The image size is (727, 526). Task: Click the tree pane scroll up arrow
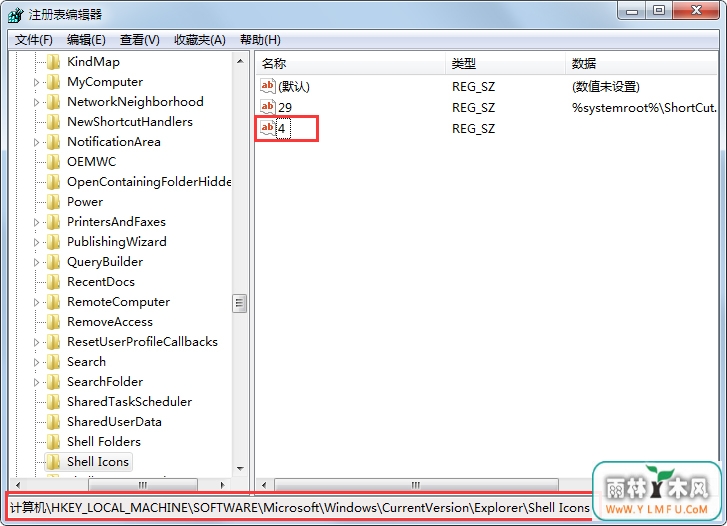tap(240, 61)
